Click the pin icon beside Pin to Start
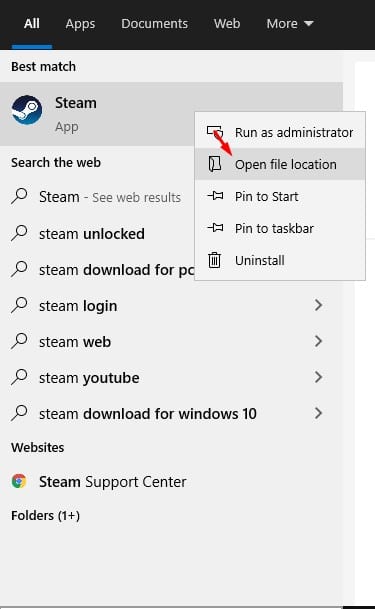The image size is (375, 609). point(215,196)
